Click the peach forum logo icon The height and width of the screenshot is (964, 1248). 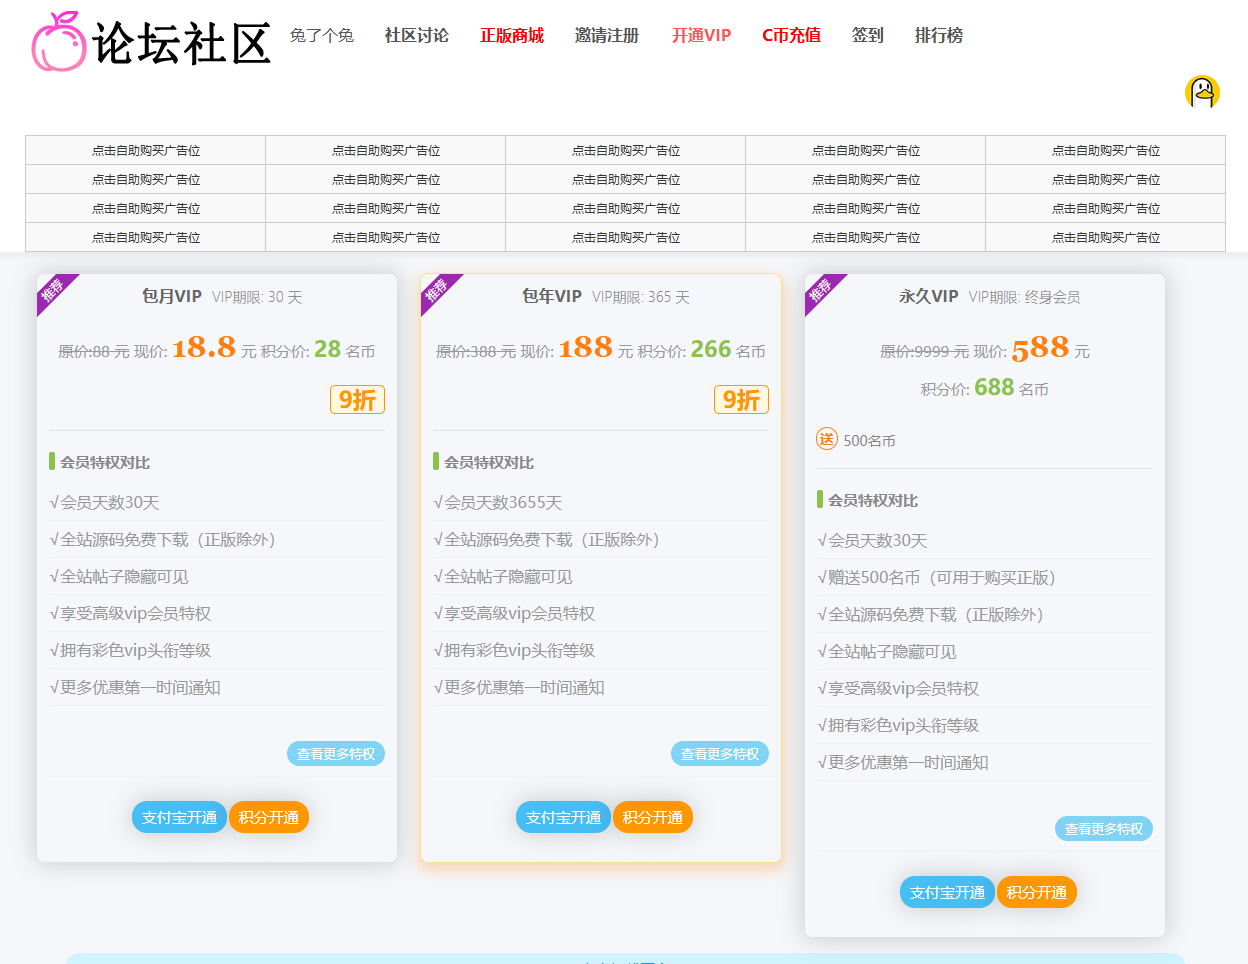point(59,42)
